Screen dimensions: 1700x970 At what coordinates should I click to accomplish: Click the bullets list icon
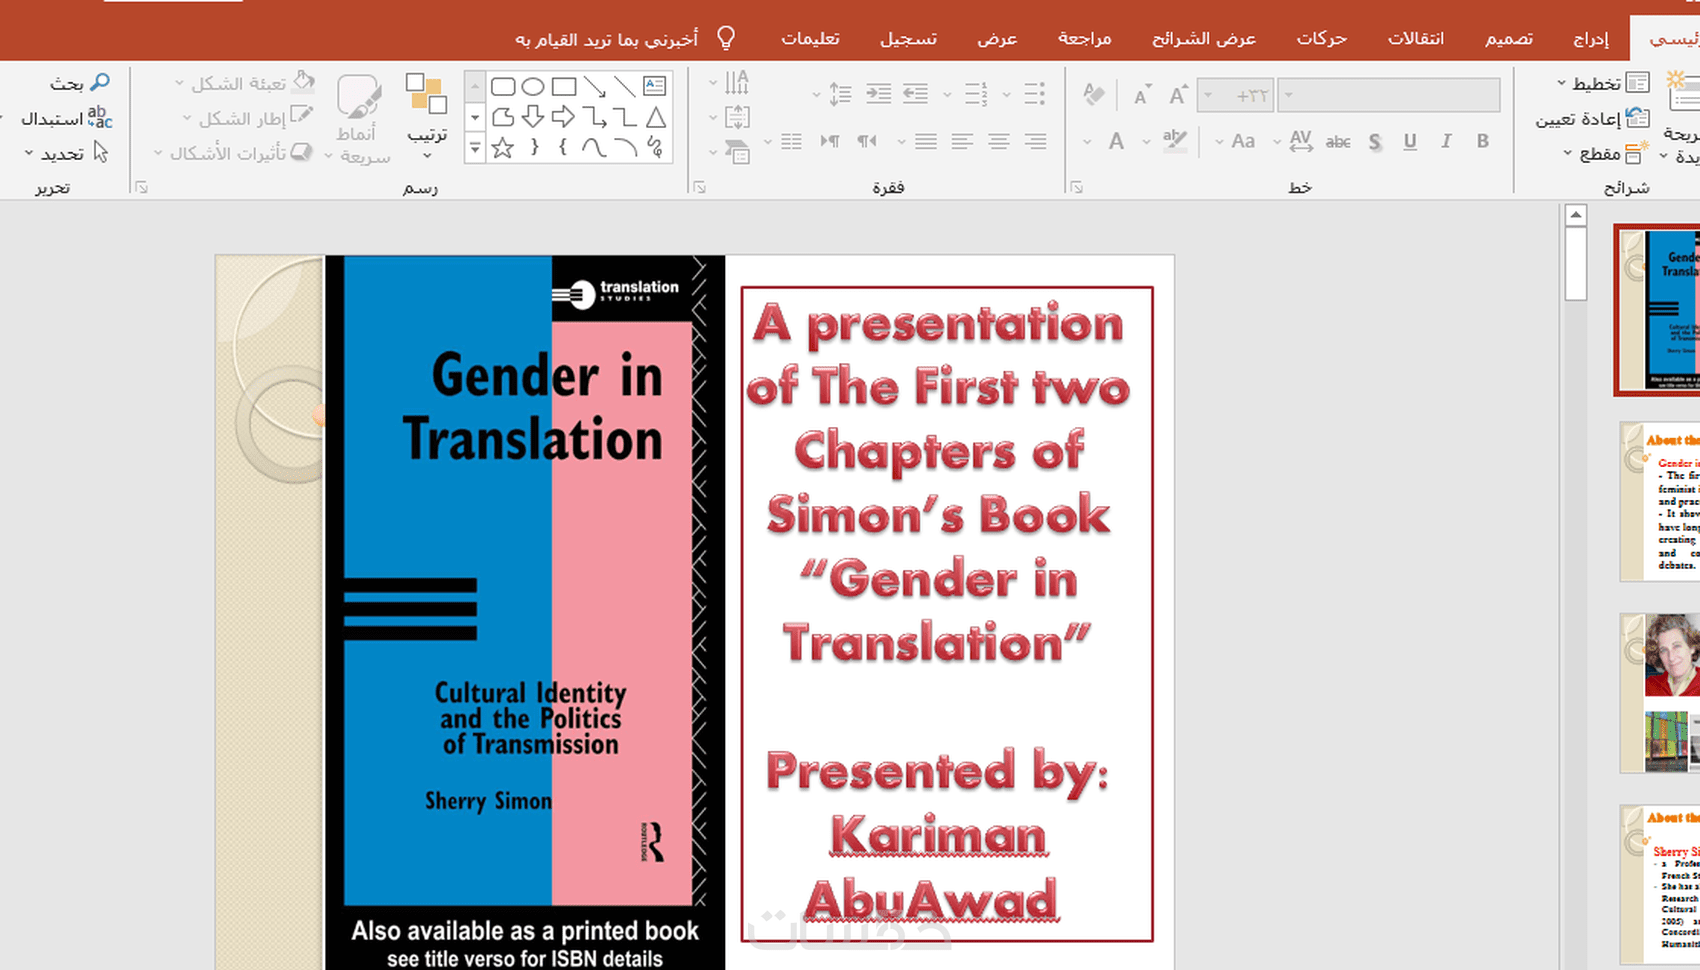coord(1035,94)
